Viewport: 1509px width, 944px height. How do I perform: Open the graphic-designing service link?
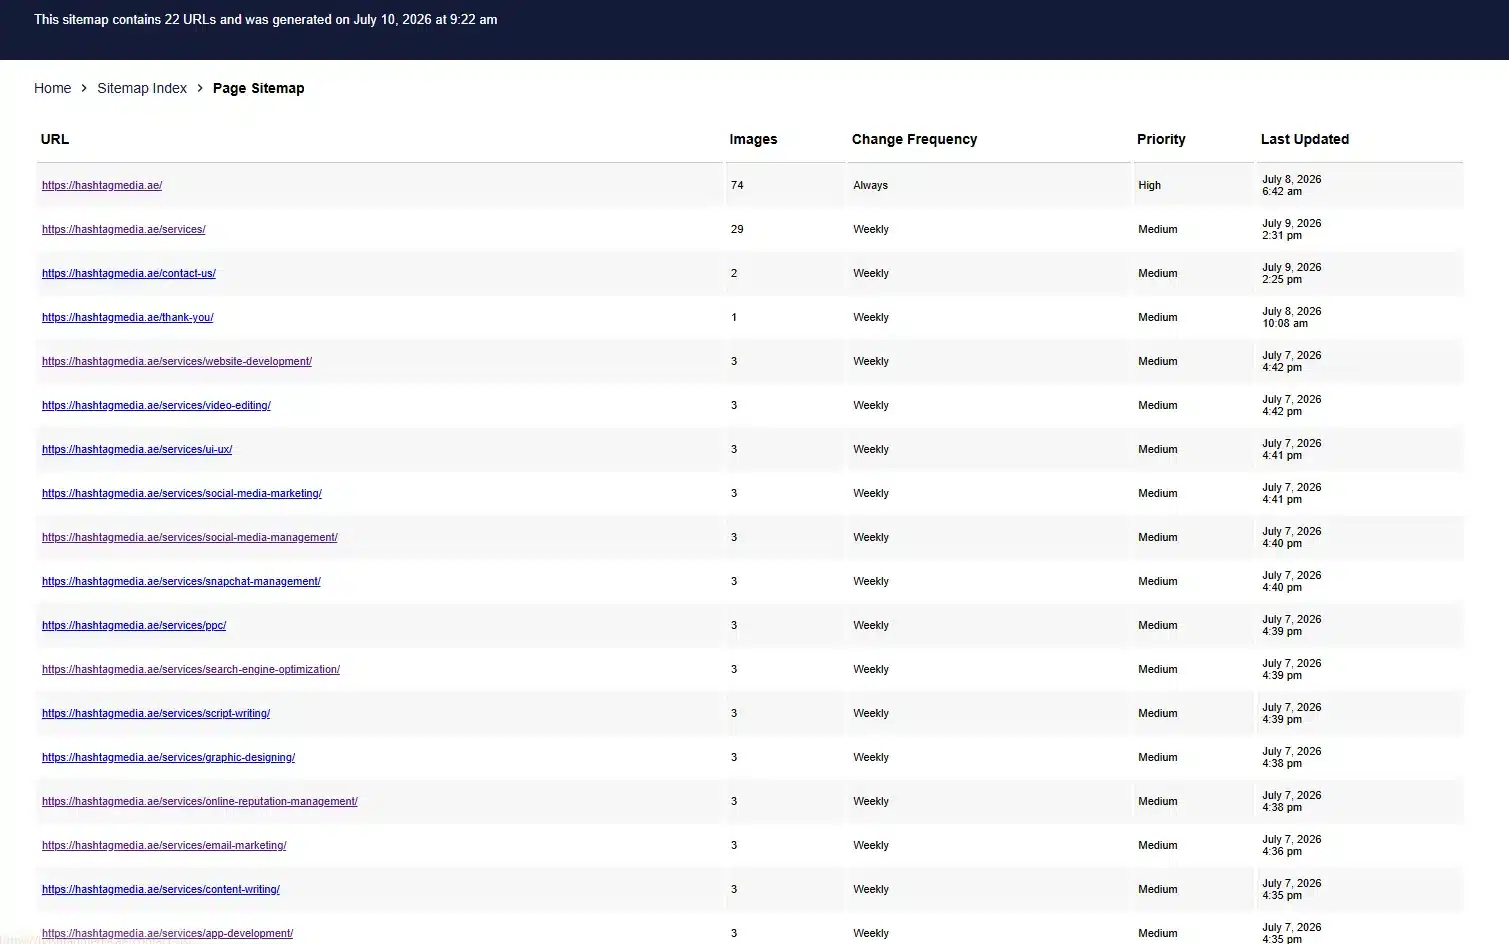(x=168, y=757)
